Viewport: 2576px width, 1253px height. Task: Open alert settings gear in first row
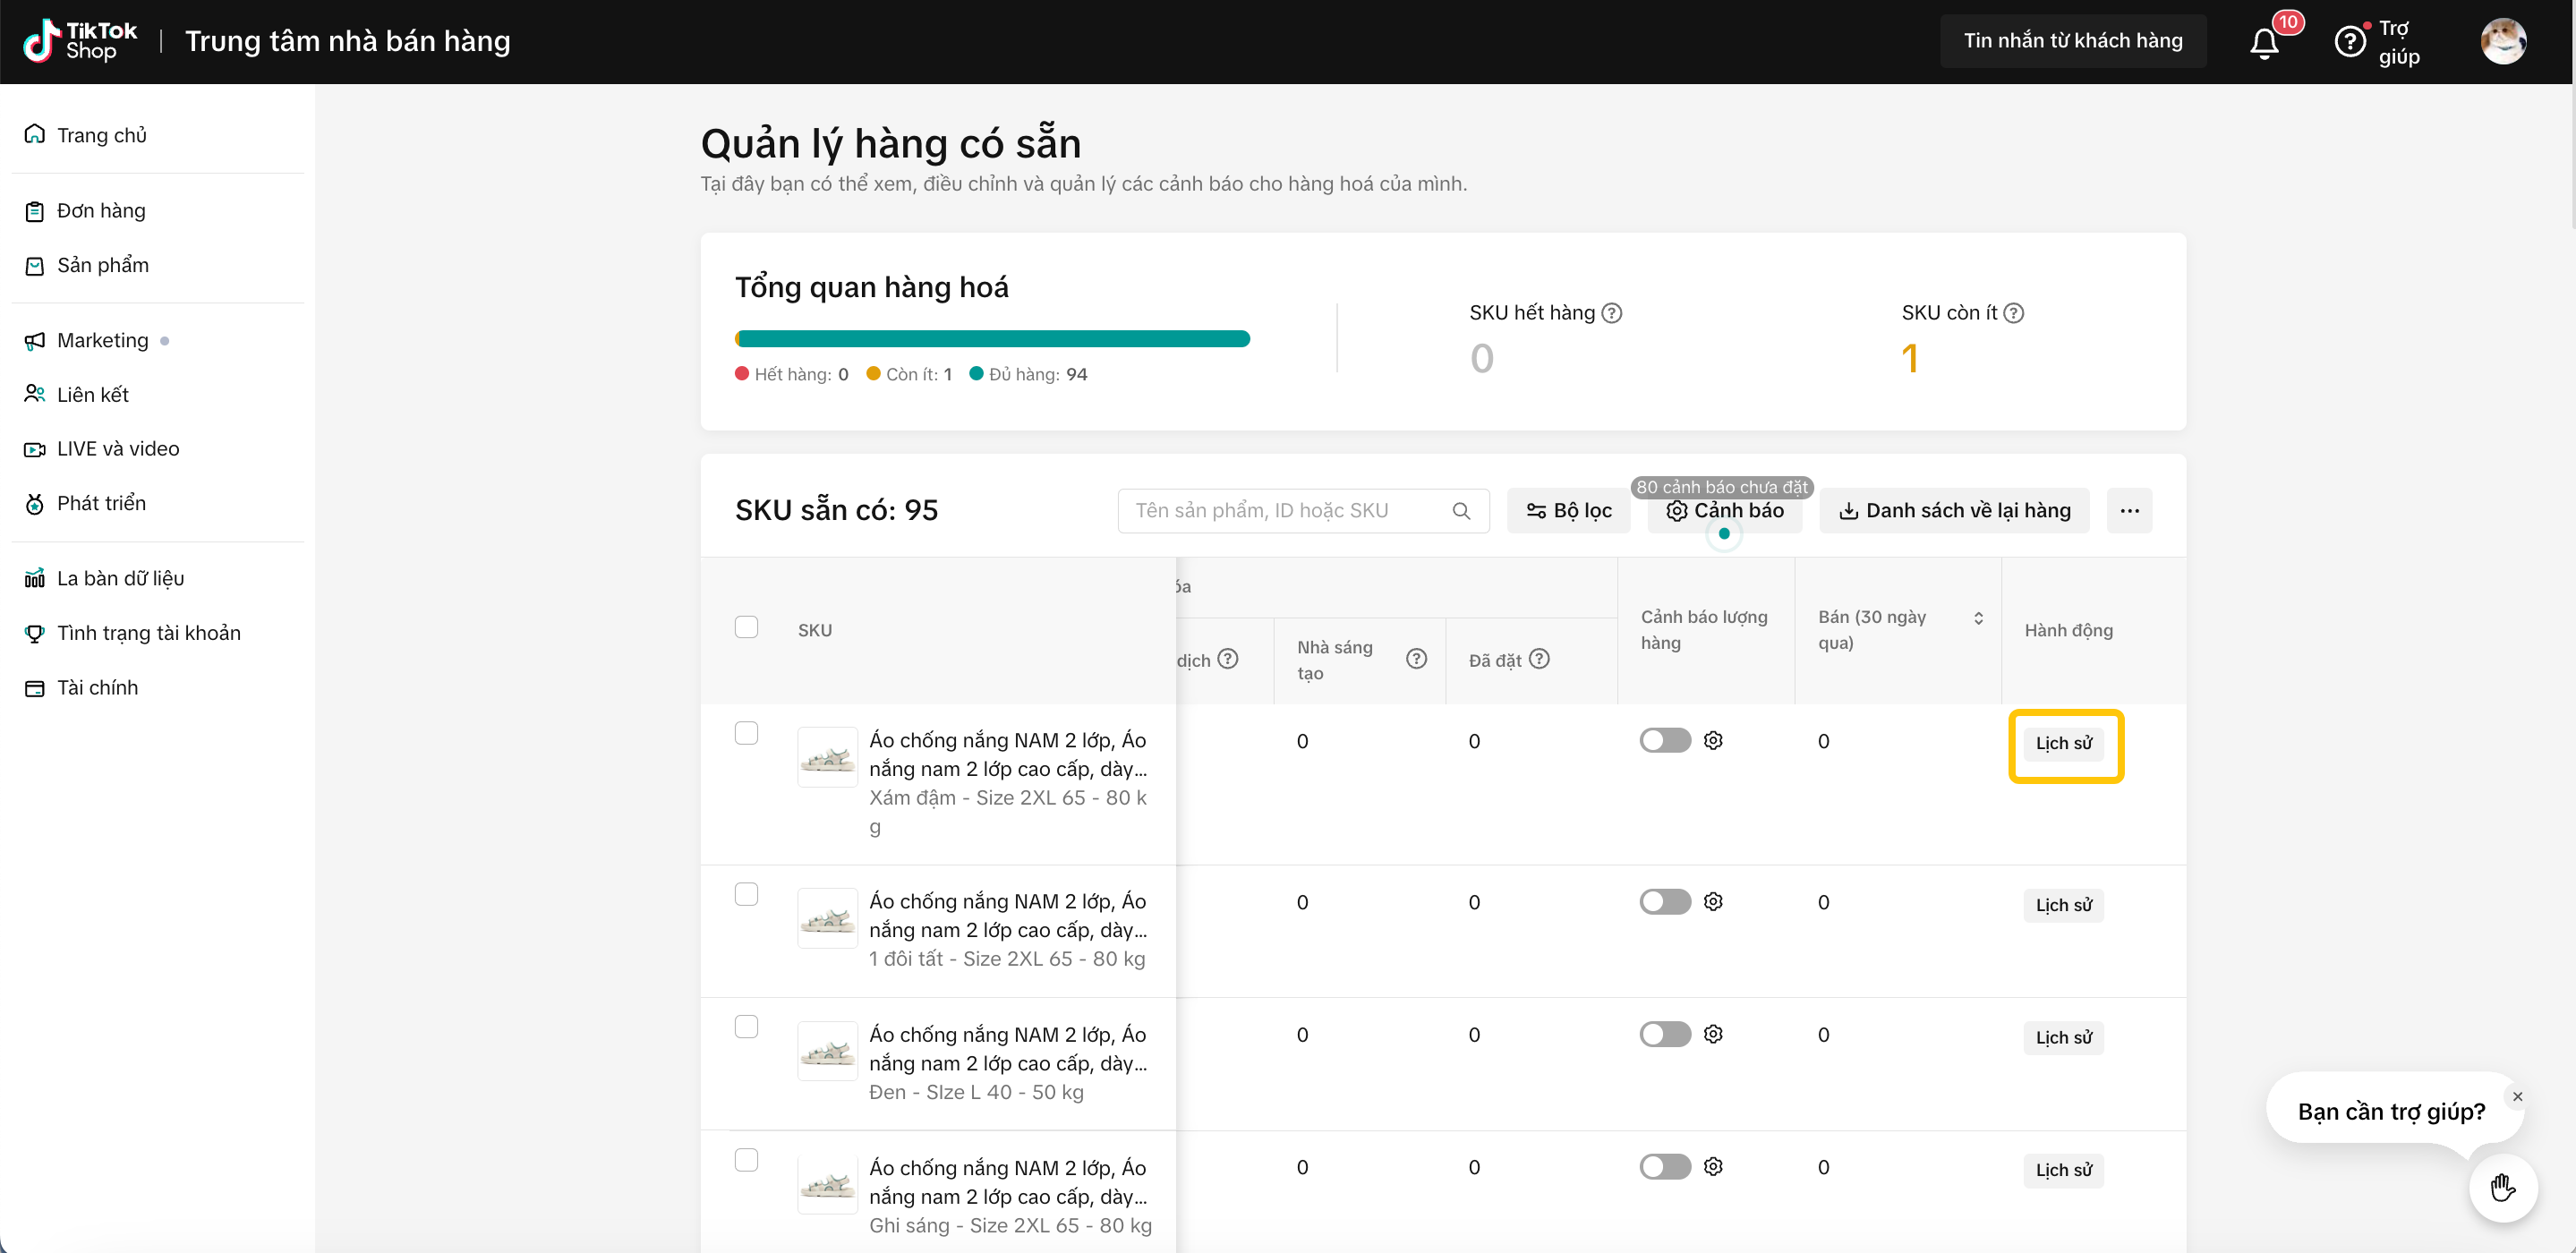click(x=1713, y=741)
